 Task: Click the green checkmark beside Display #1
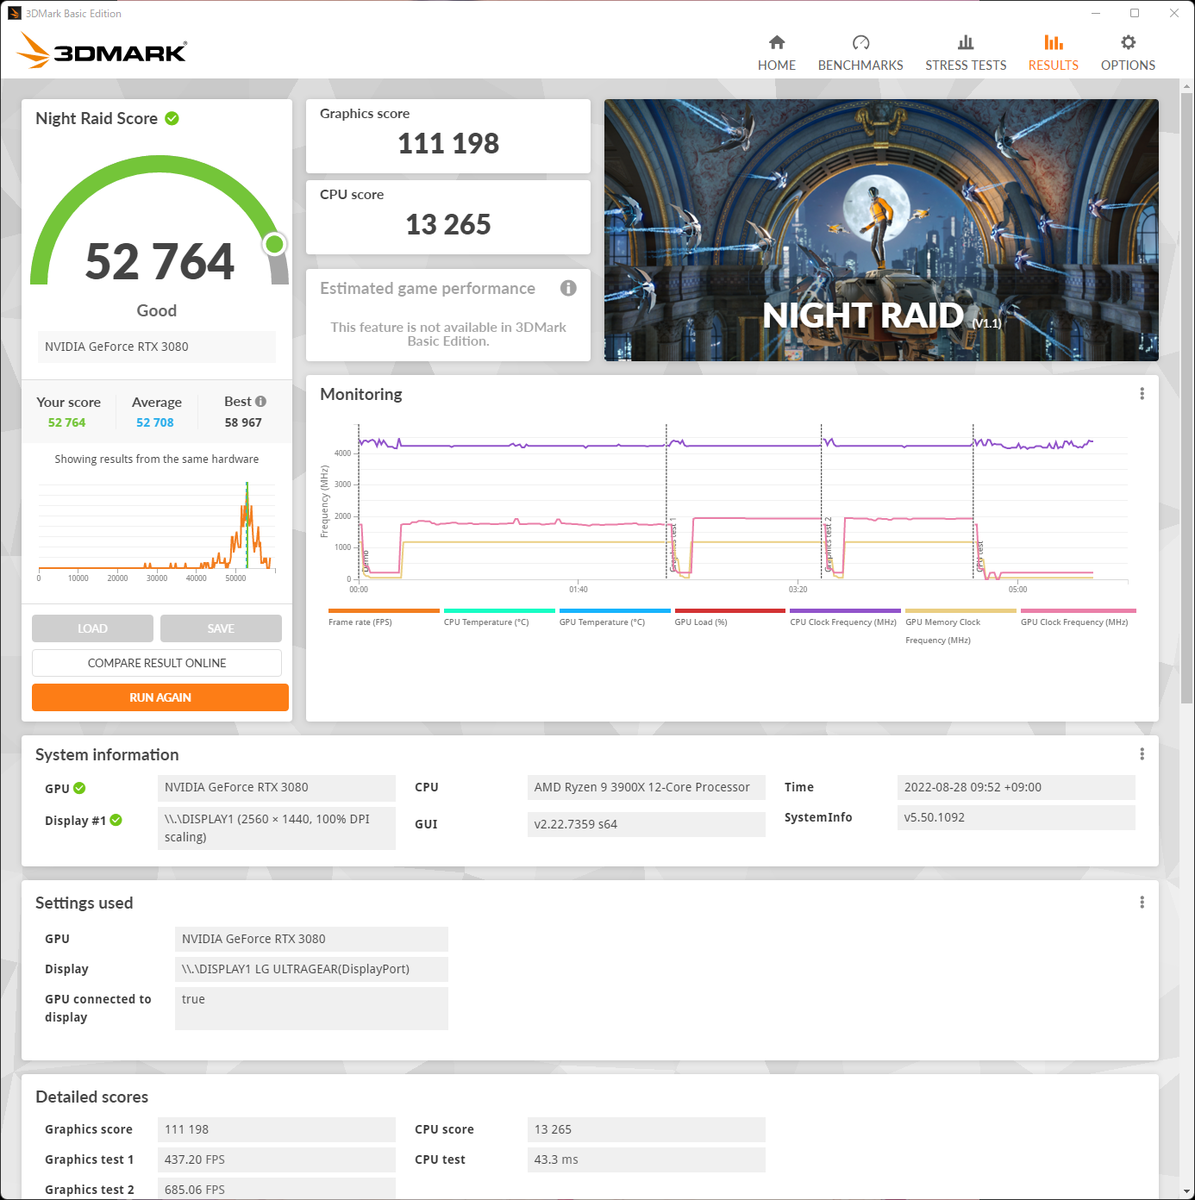point(116,820)
